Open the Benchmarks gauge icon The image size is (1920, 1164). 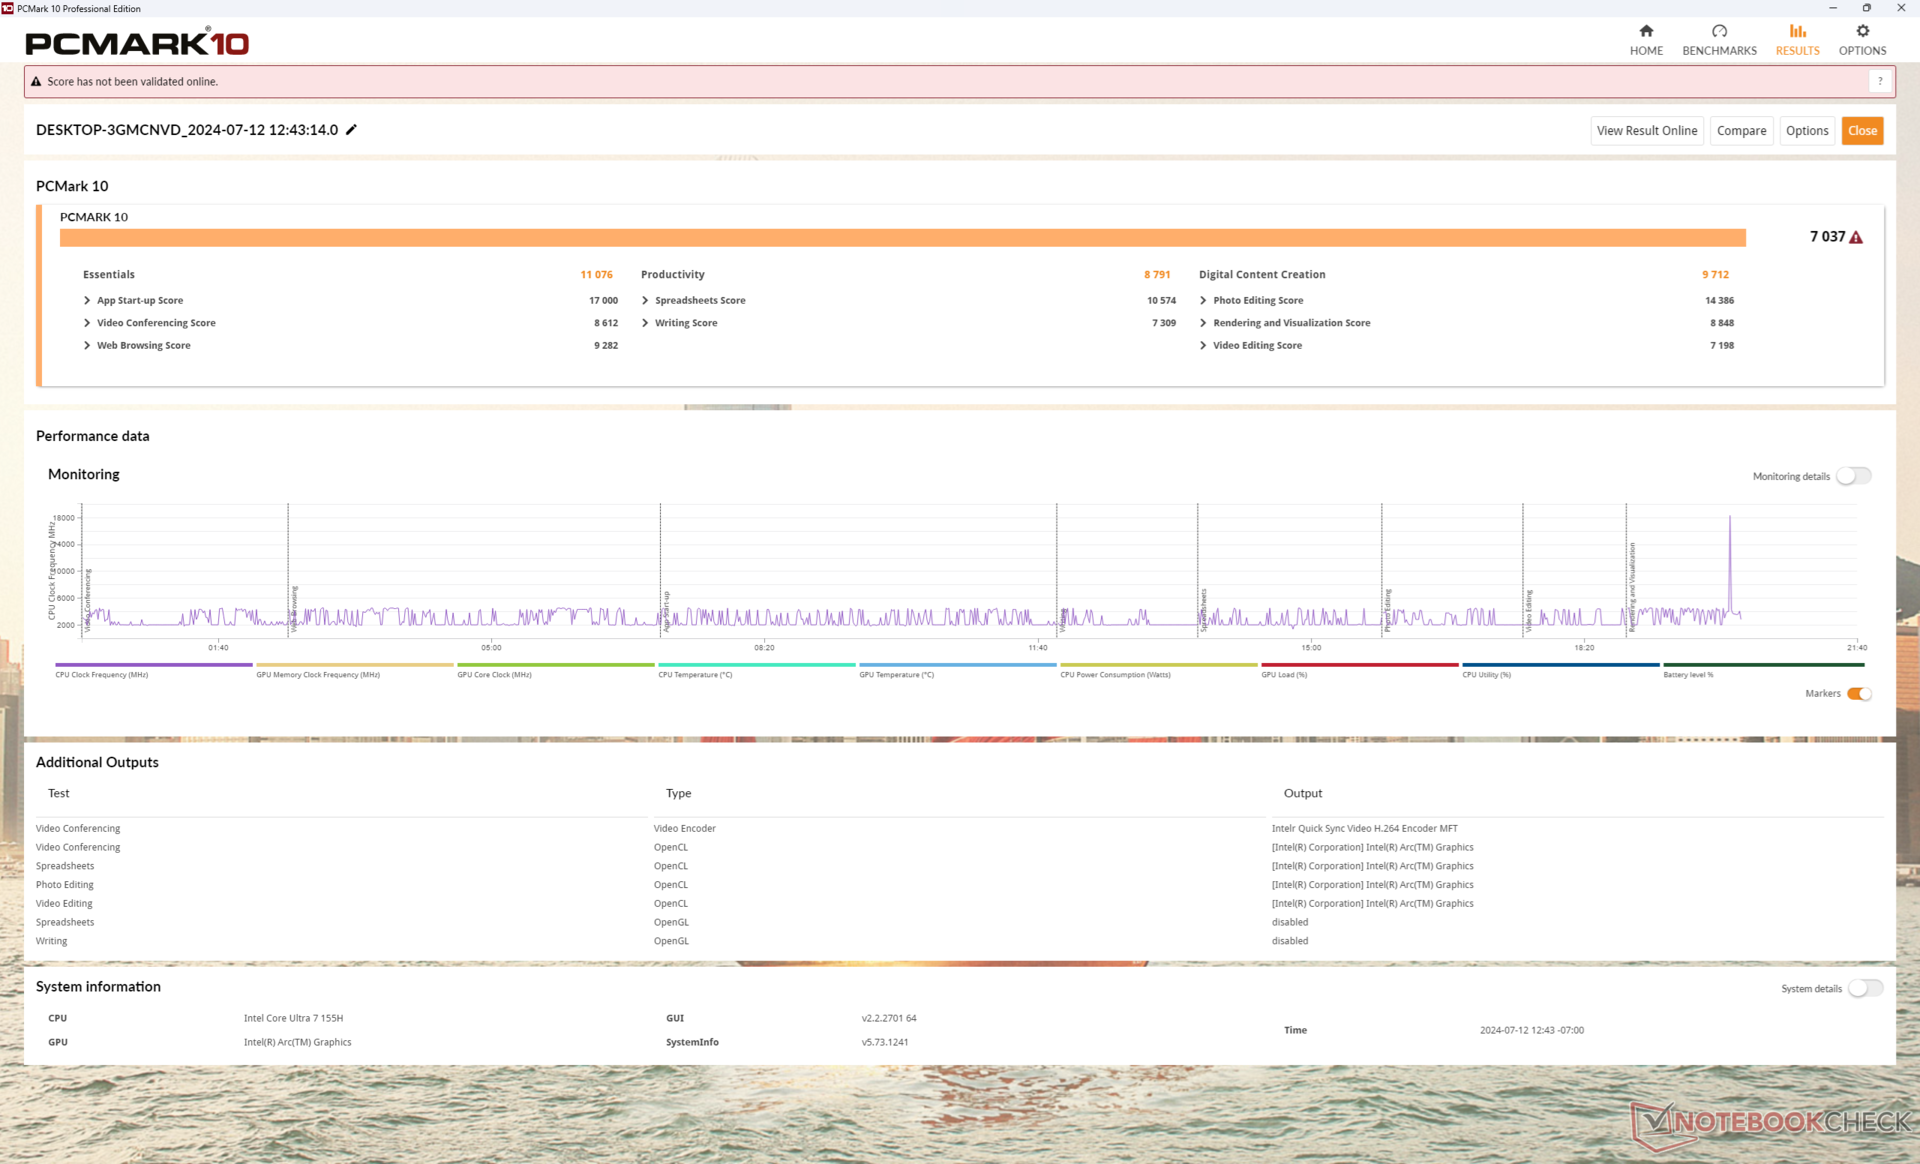[1719, 31]
